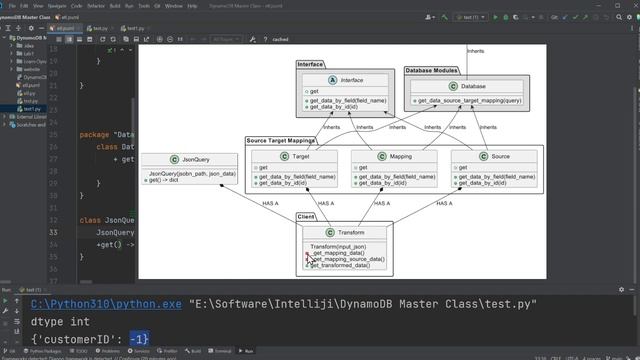Show editor-only layout icon in PlantUML toolbar
Image resolution: width=640 pixels, height=360 pixels.
(x=59, y=39)
